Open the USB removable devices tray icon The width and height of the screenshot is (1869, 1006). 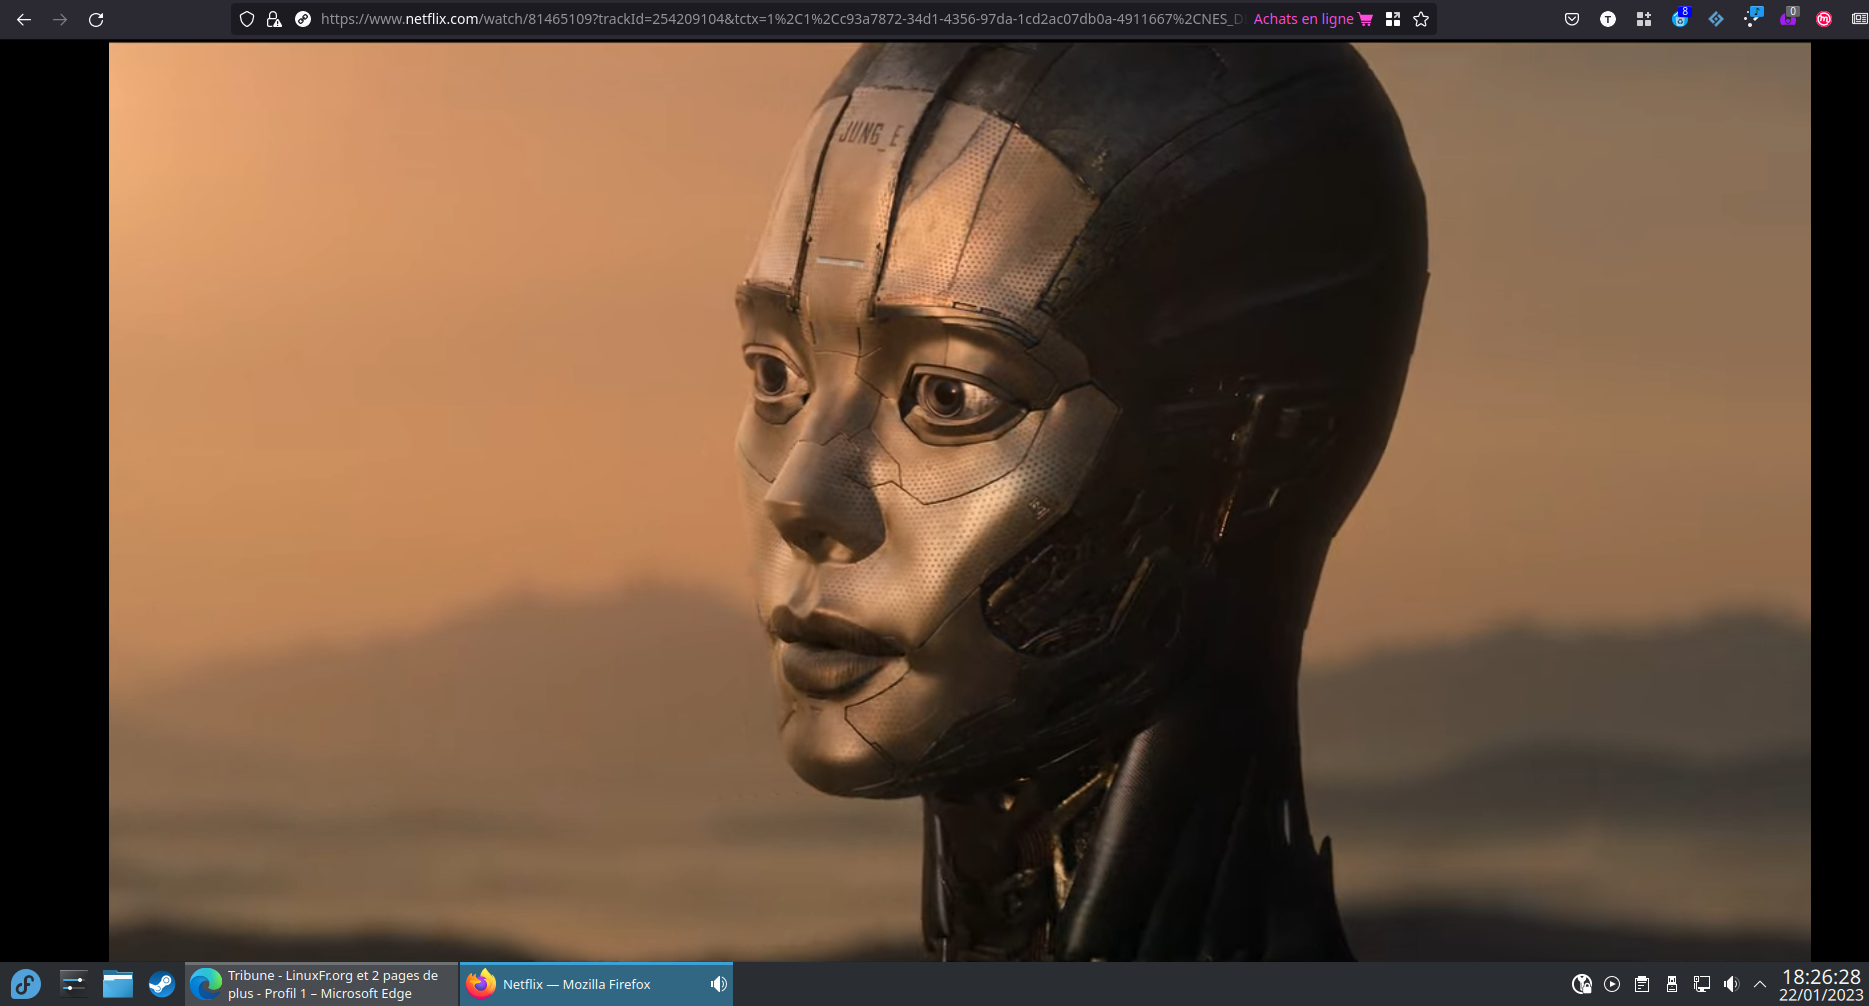(1672, 984)
